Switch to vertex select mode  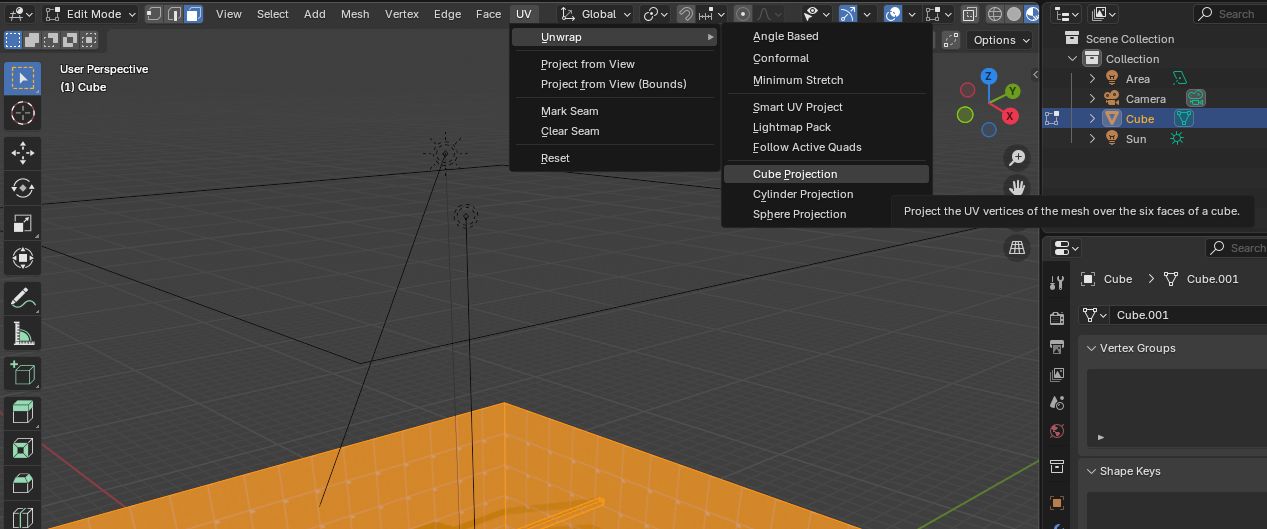pos(154,14)
